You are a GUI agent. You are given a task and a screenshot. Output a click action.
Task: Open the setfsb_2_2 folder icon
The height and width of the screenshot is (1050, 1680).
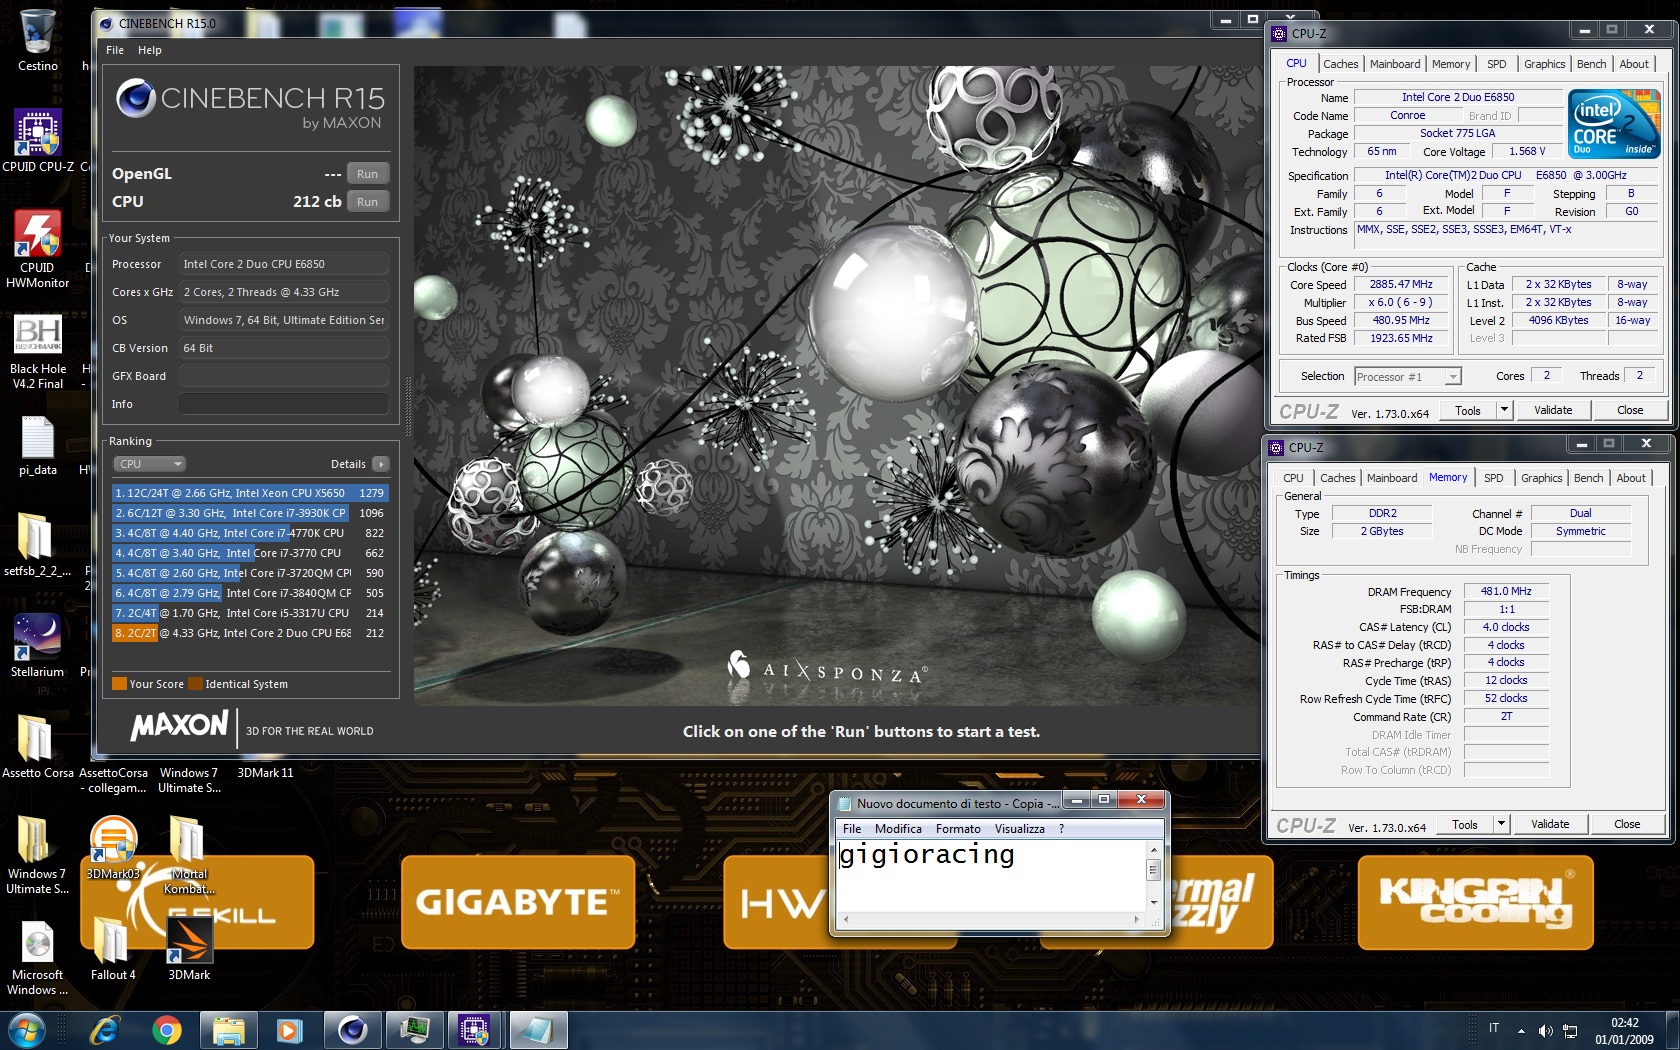pyautogui.click(x=38, y=545)
